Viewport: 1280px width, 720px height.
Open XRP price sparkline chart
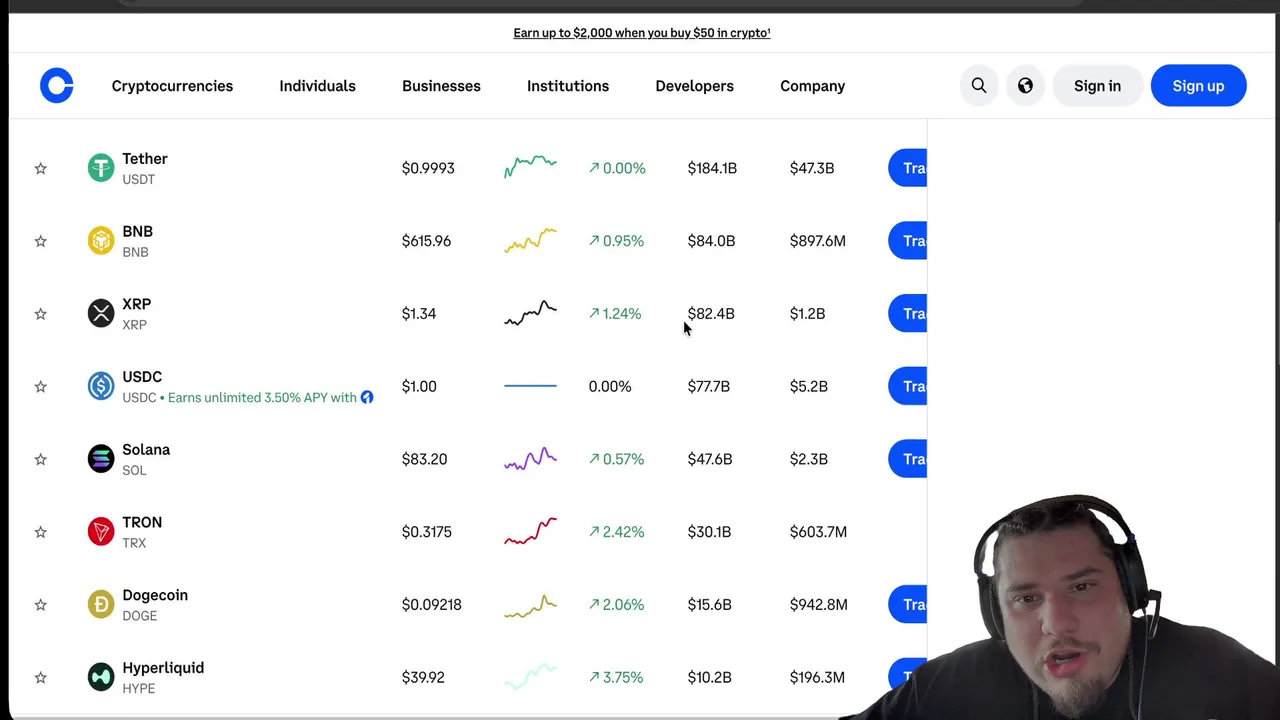[530, 313]
